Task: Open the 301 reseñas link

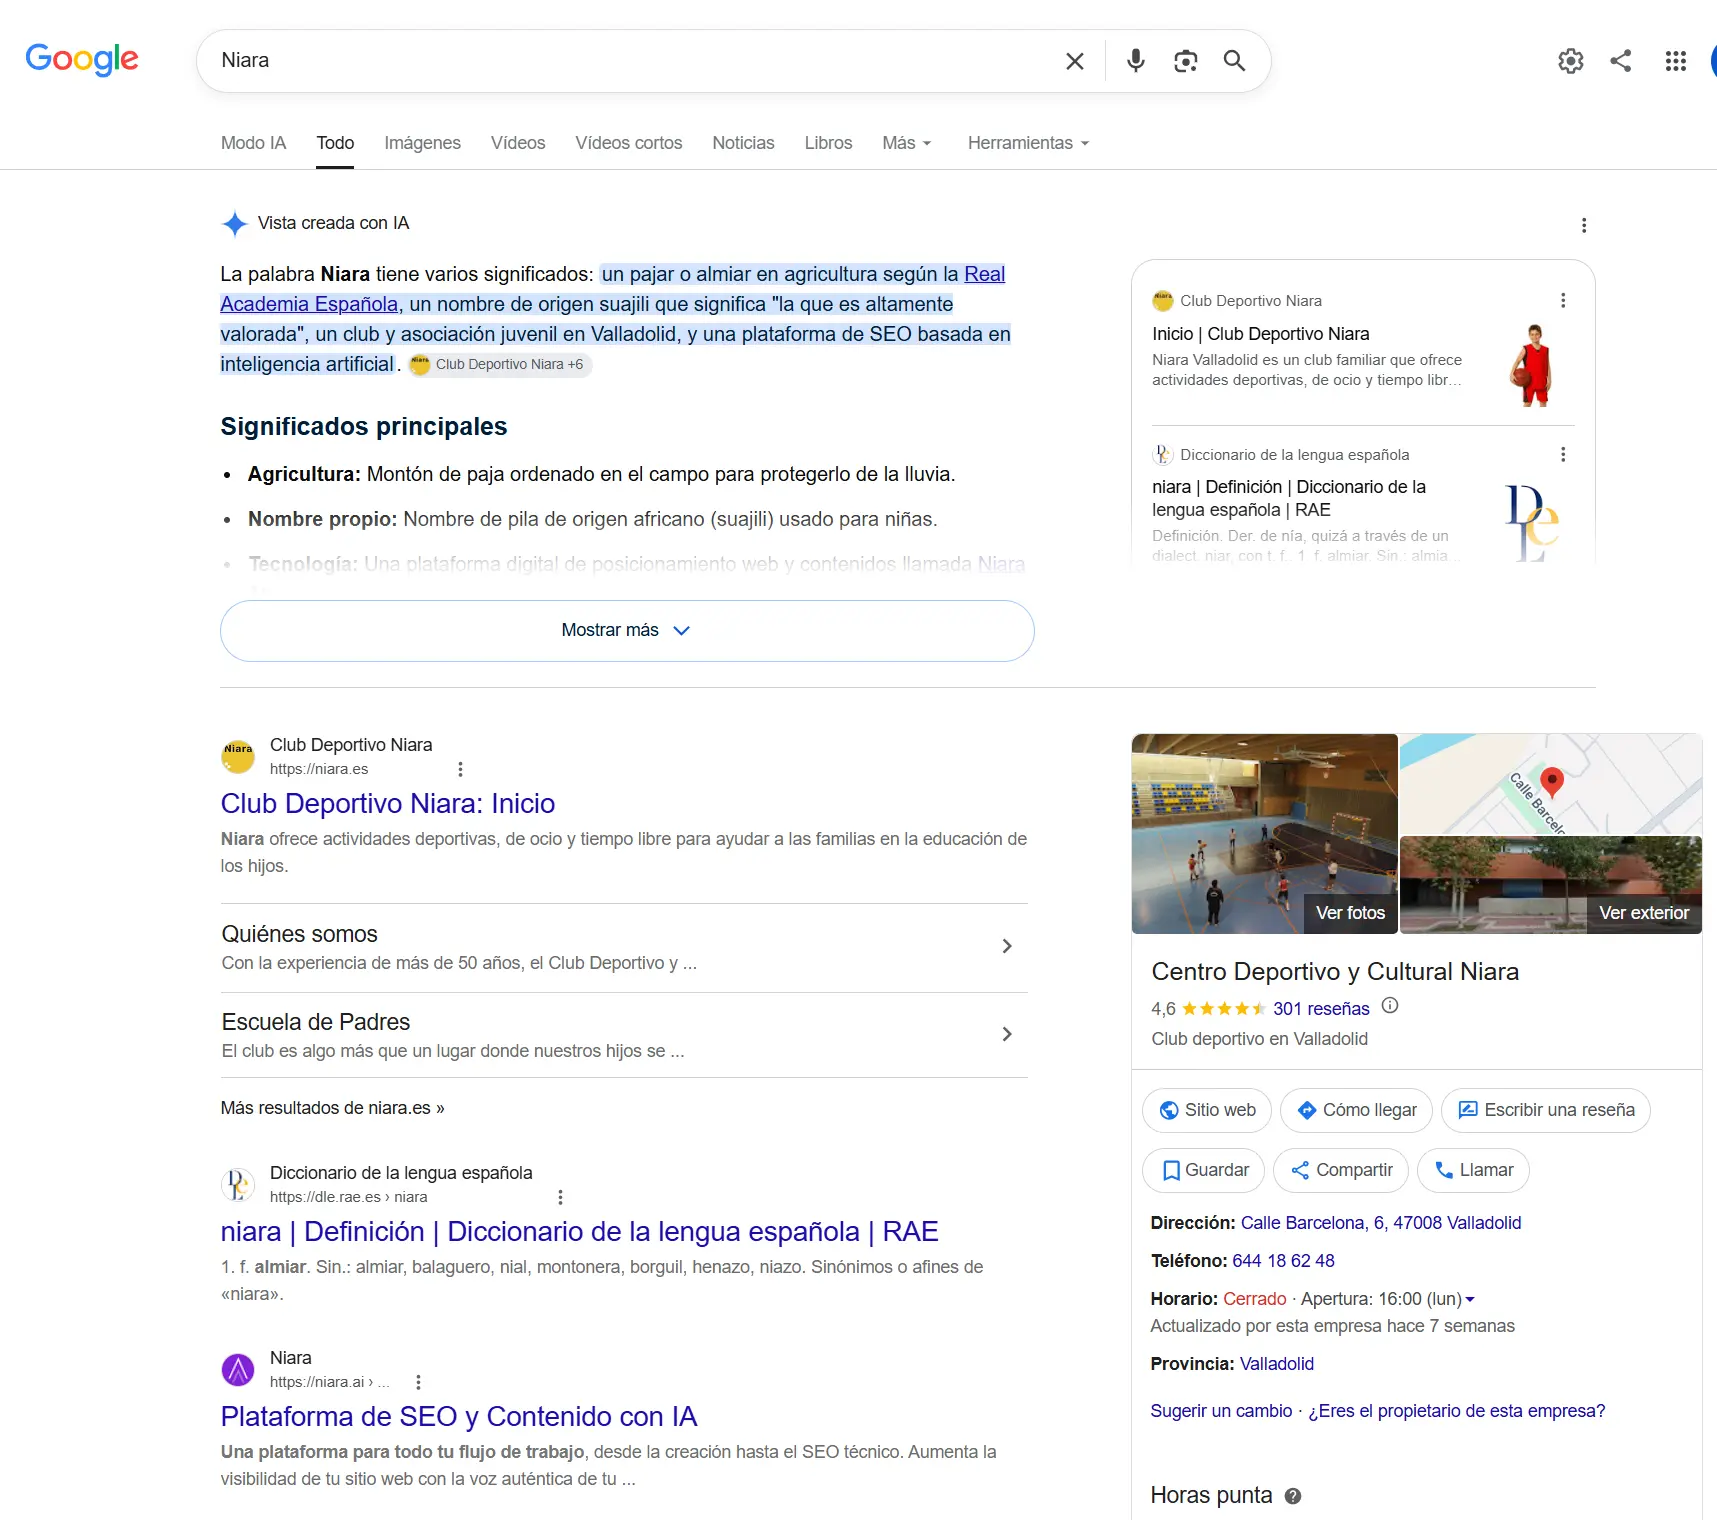Action: point(1321,1009)
